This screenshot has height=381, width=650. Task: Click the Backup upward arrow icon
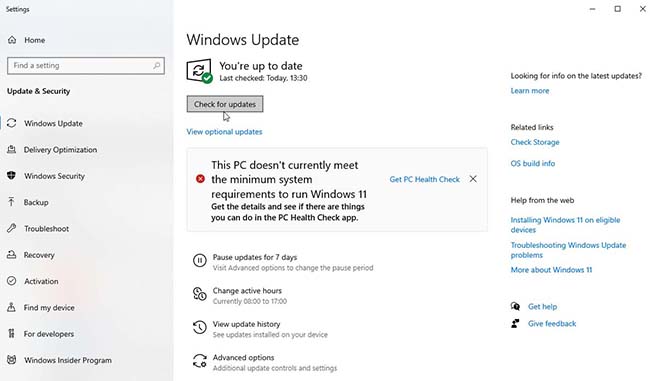coord(12,202)
